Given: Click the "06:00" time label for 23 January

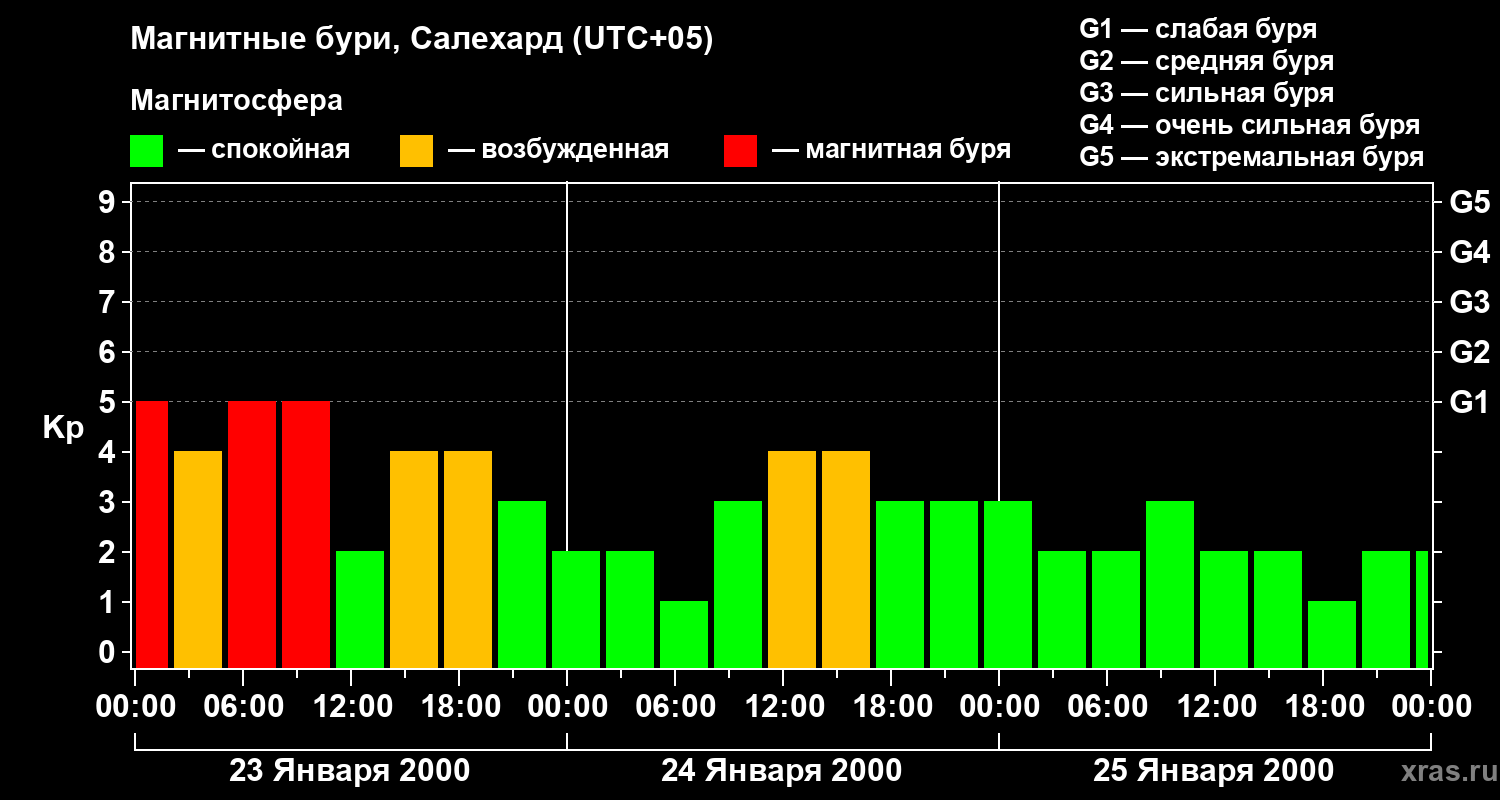Looking at the screenshot, I should pos(243,707).
